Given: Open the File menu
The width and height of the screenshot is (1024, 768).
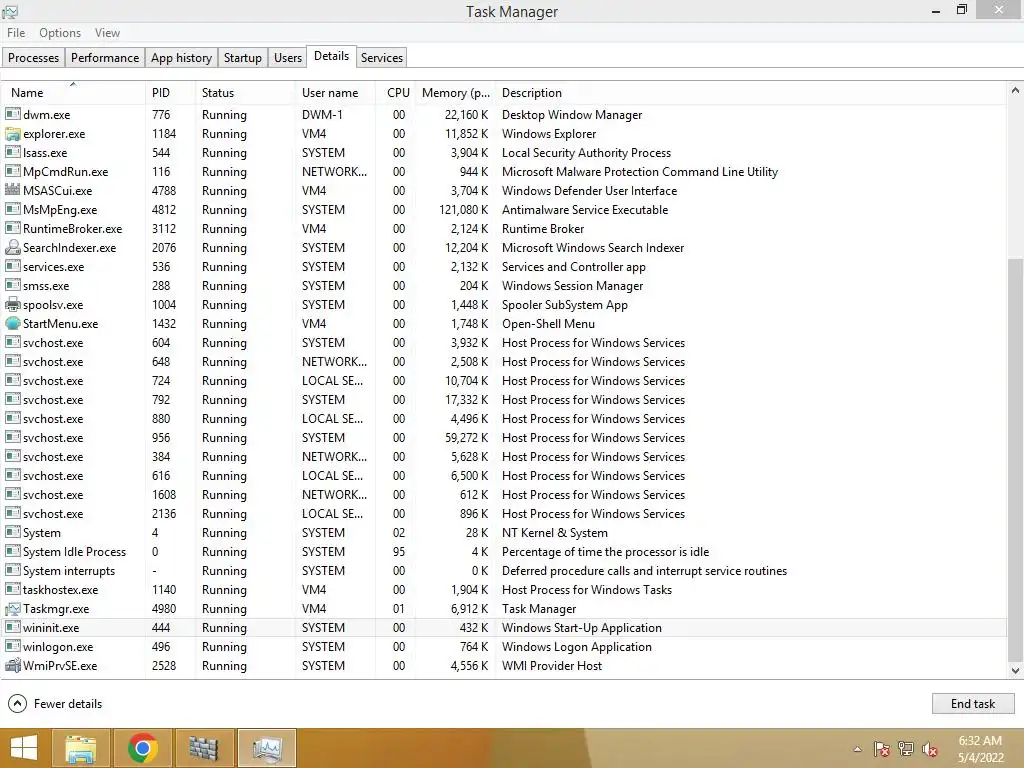Looking at the screenshot, I should click(16, 33).
